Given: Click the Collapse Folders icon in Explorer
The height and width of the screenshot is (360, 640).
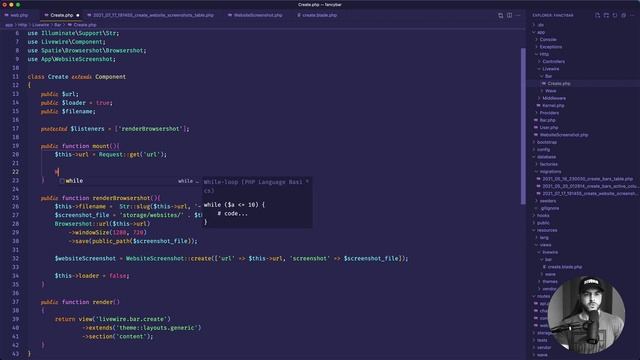Looking at the screenshot, I should (x=623, y=15).
